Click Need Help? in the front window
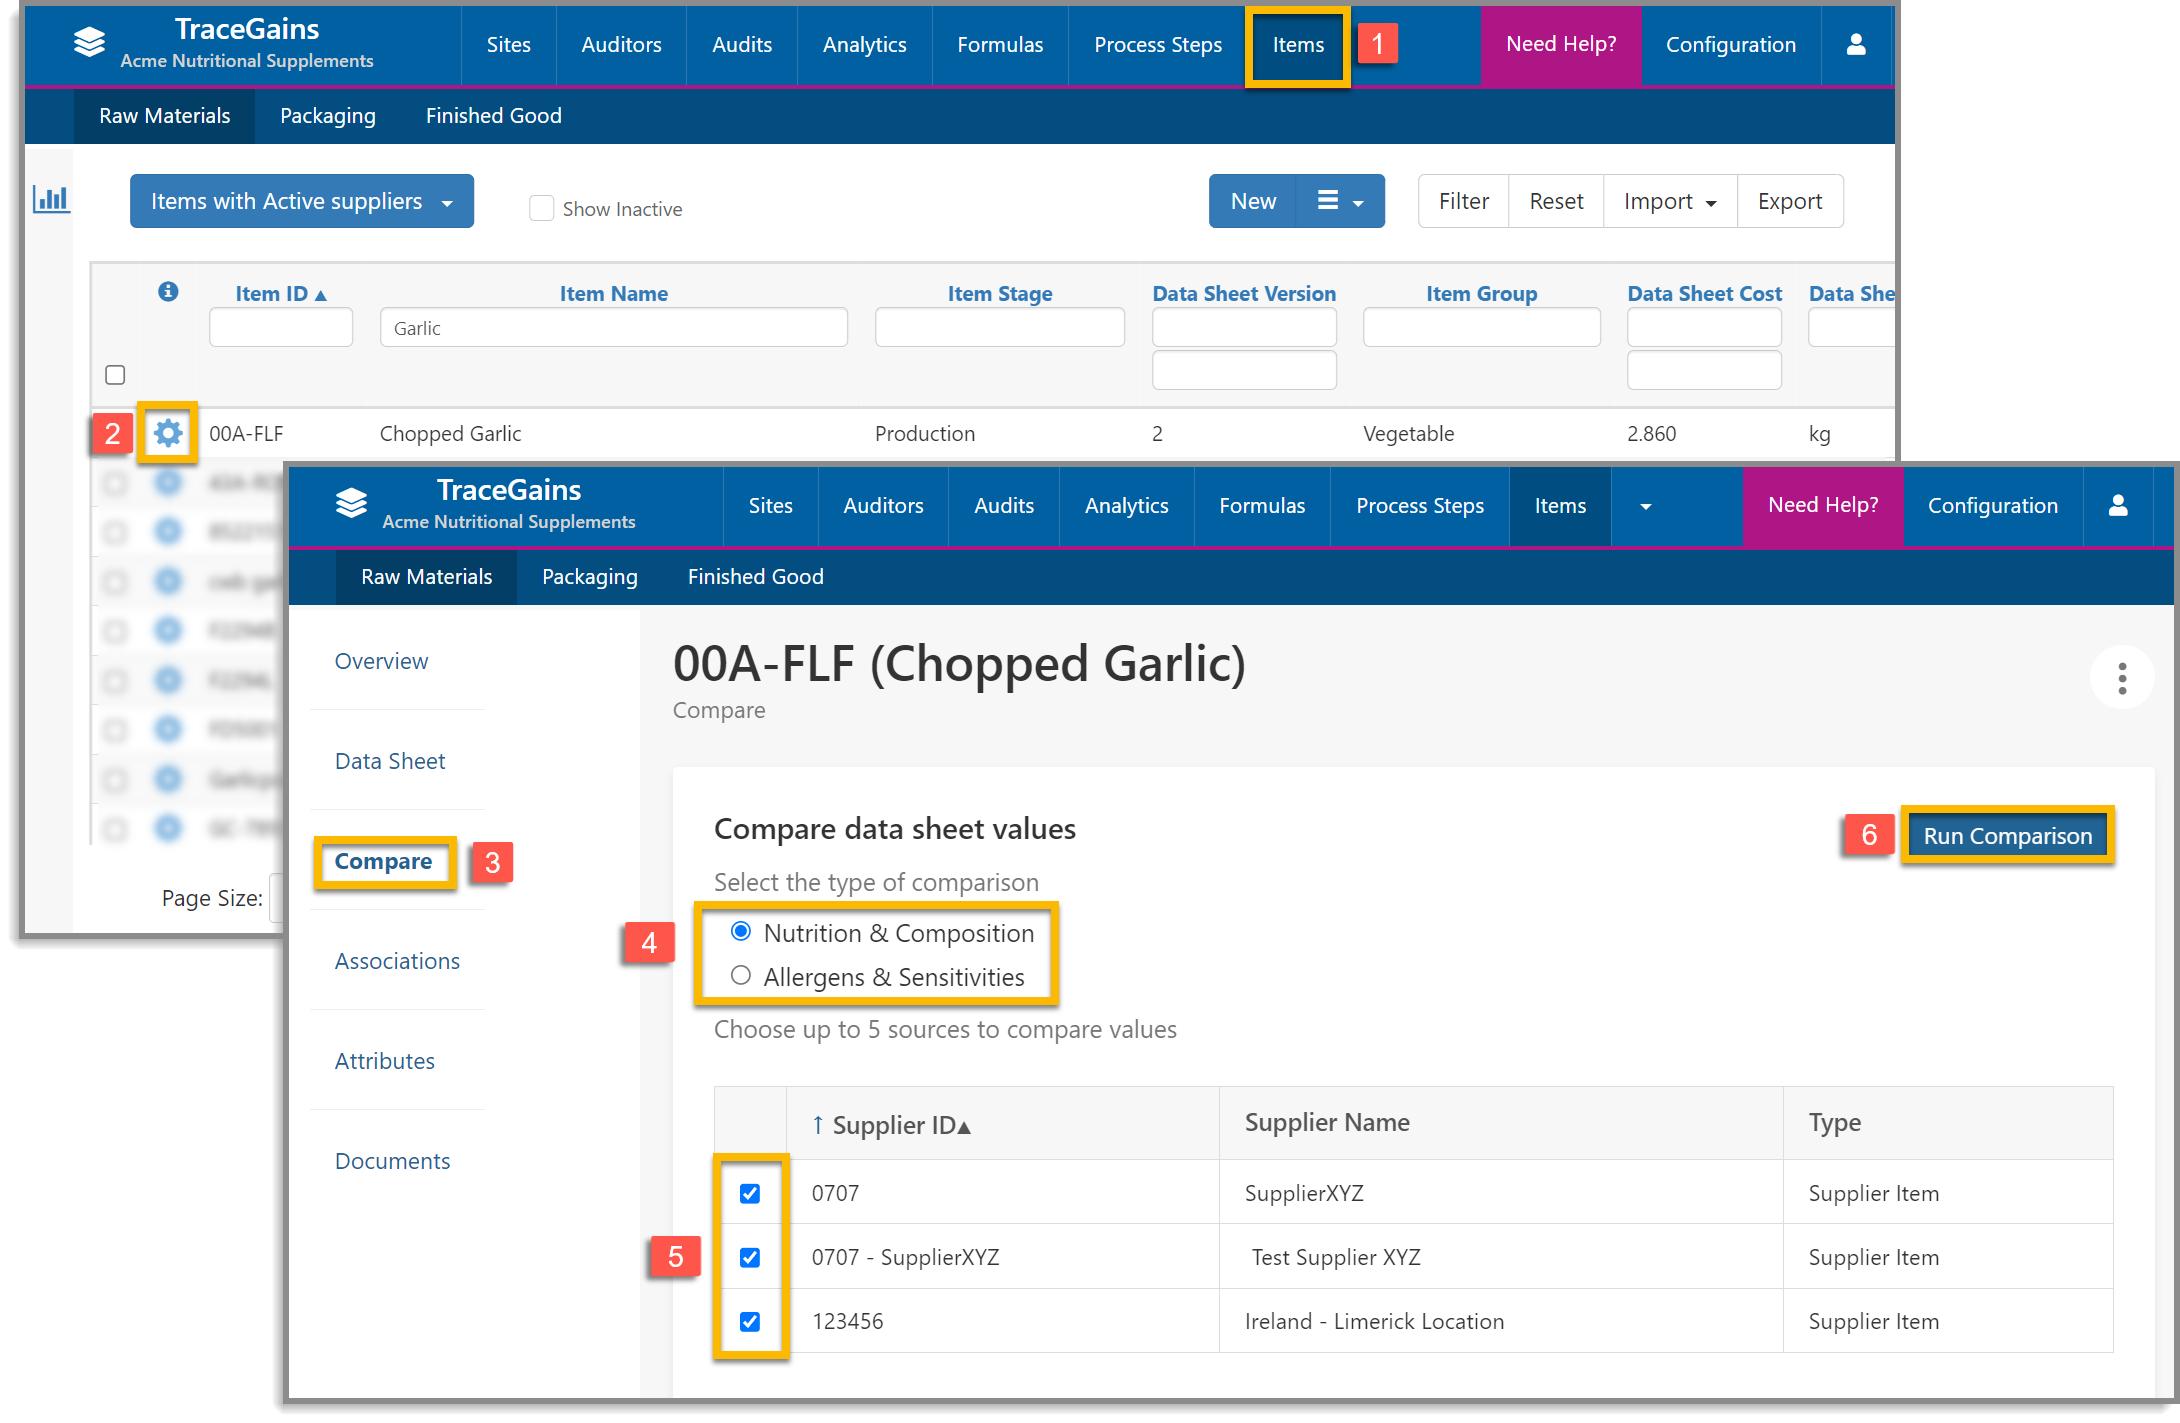Viewport: 2180px width, 1423px height. coord(1823,506)
